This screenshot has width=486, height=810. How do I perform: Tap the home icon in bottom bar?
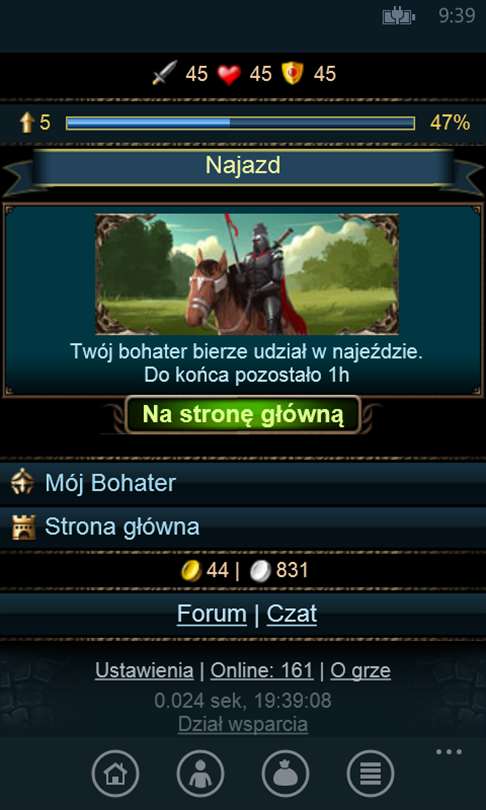[x=115, y=774]
